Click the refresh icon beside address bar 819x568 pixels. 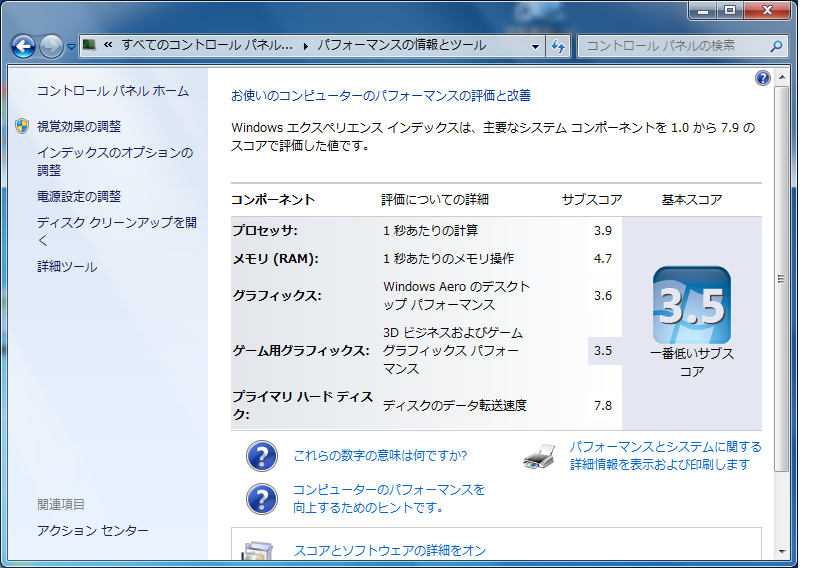(558, 46)
